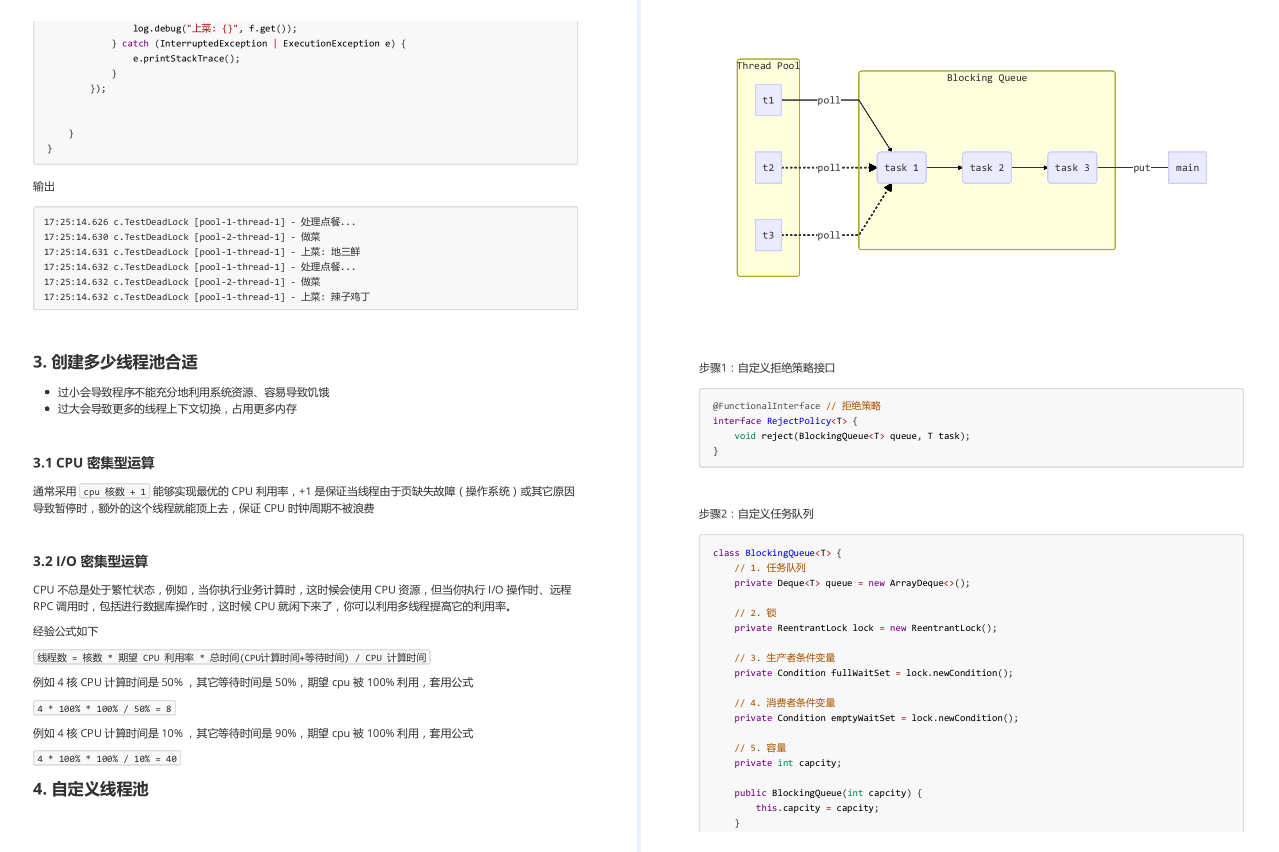This screenshot has height=852, width=1279.
Task: Click heading '3.2 I/O 密集型运算'
Action: [x=90, y=561]
